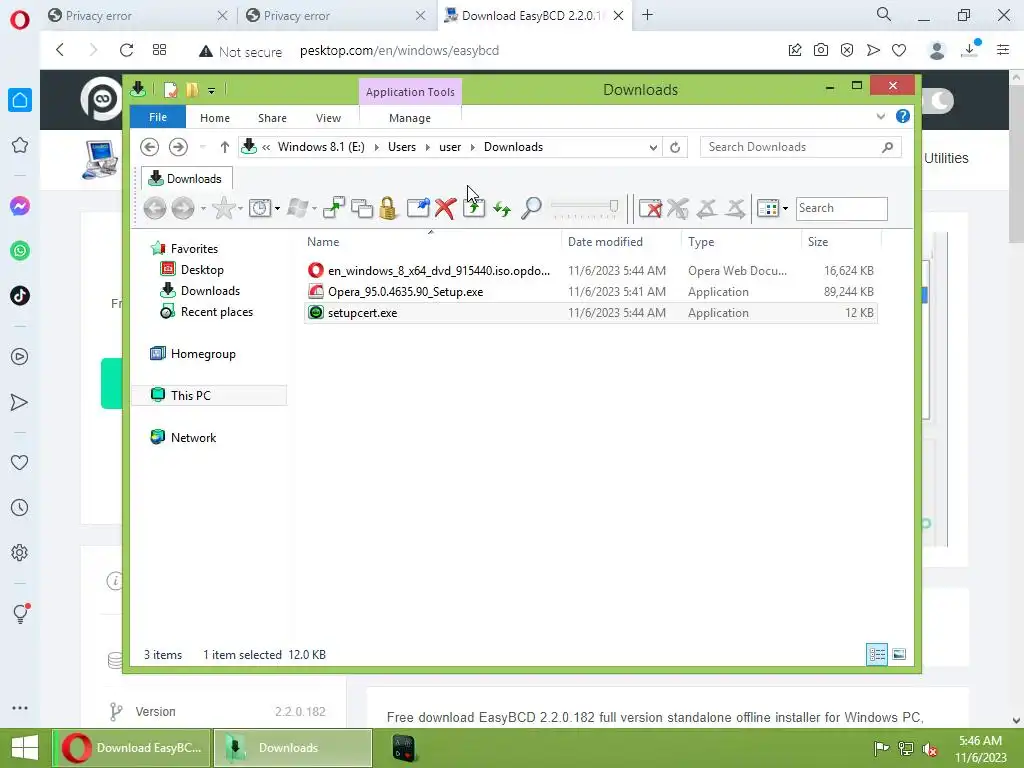Open Opera Messenger sidebar icon

pyautogui.click(x=20, y=206)
